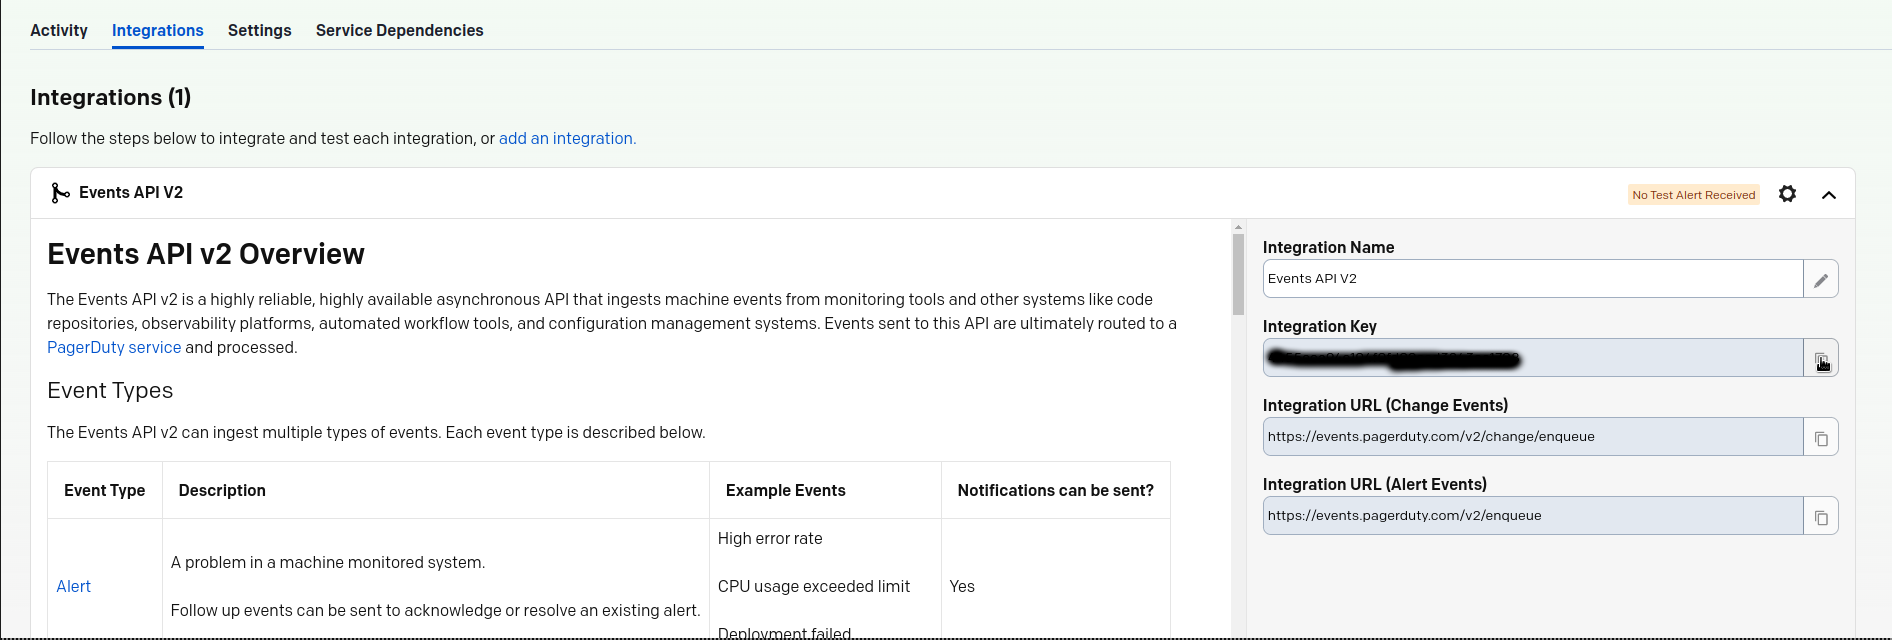1892x640 pixels.
Task: Click 'Integration URL (Alert Events)' label
Action: [x=1375, y=484]
